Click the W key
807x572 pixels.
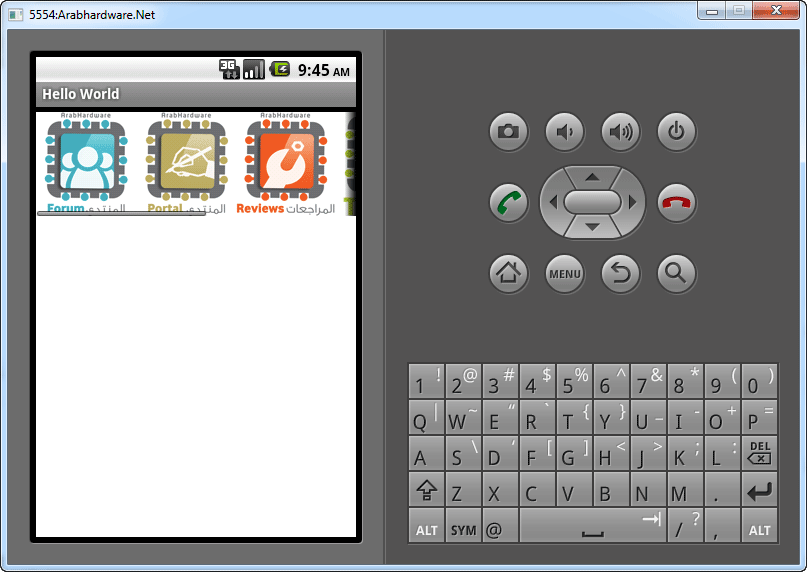464,417
